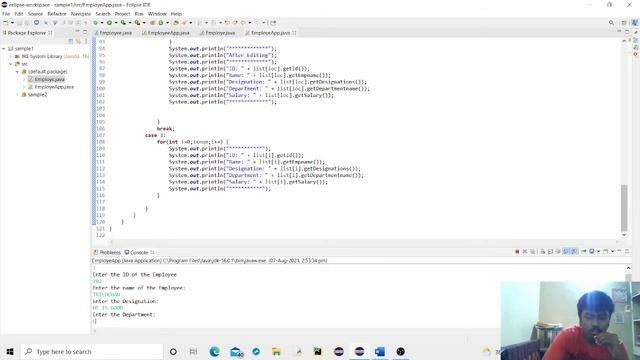
Task: Open Microsoft Word from the taskbar
Action: click(x=380, y=351)
